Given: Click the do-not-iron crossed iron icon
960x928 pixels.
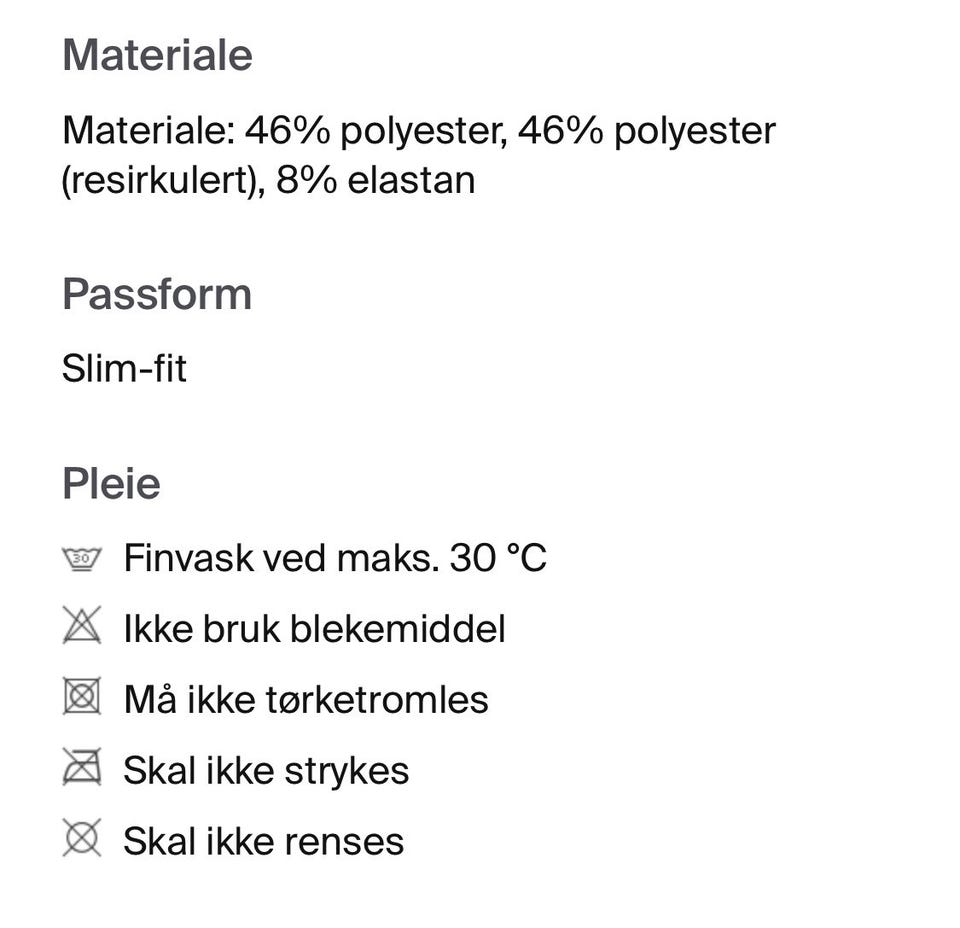Looking at the screenshot, I should point(82,768).
